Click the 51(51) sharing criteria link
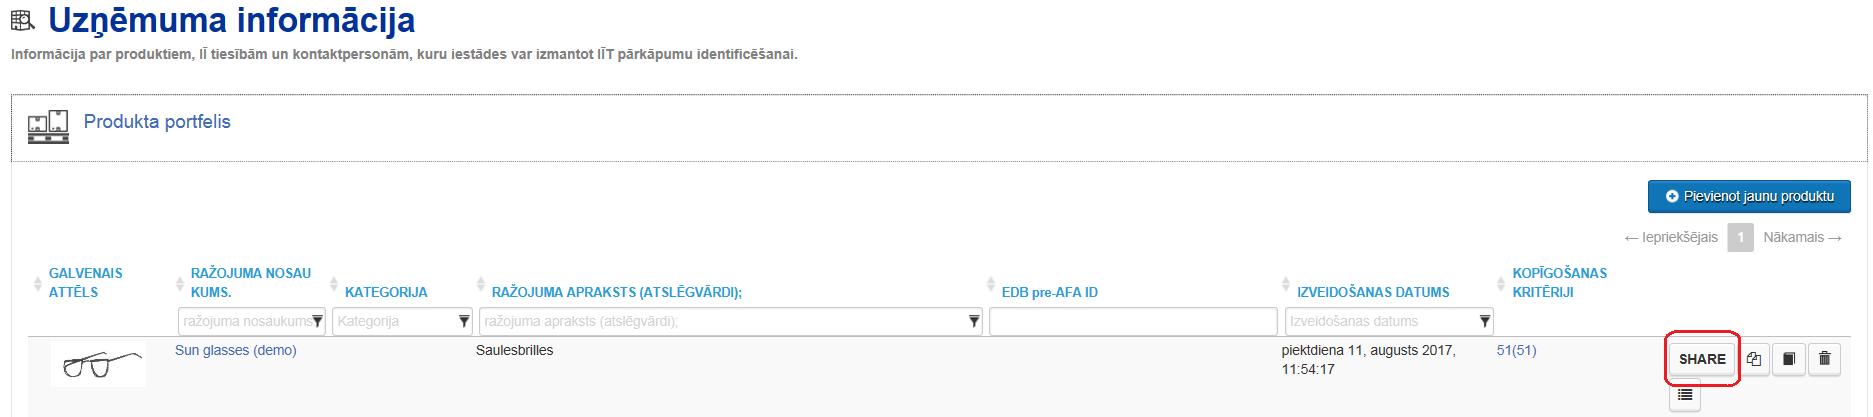Viewport: 1873px width, 417px height. (1516, 350)
